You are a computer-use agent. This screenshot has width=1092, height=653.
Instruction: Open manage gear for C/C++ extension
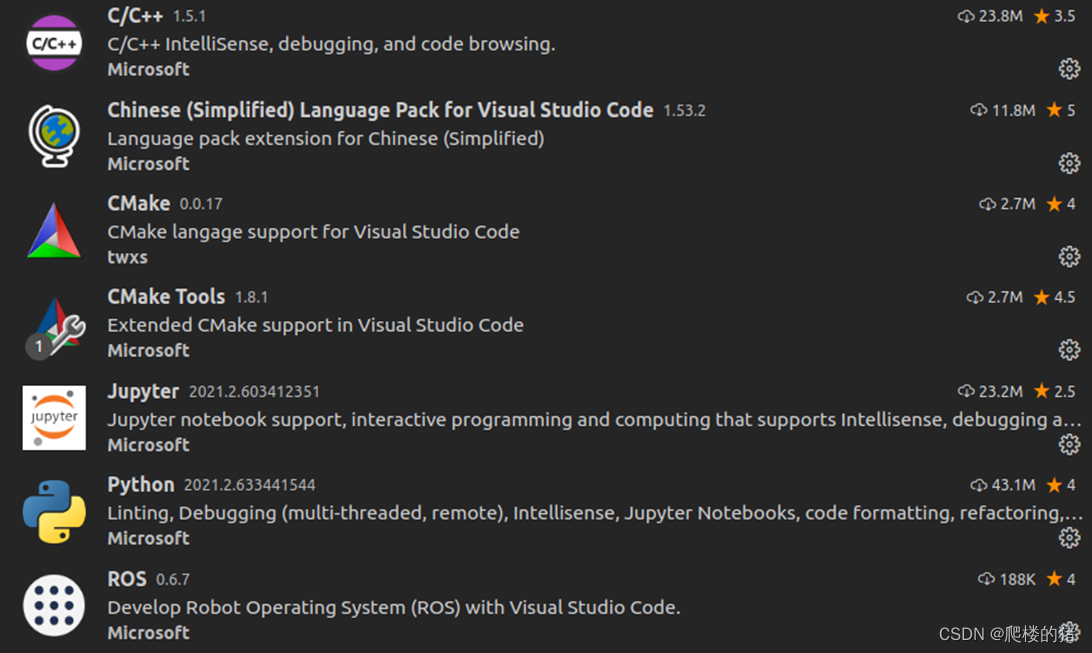click(1069, 68)
